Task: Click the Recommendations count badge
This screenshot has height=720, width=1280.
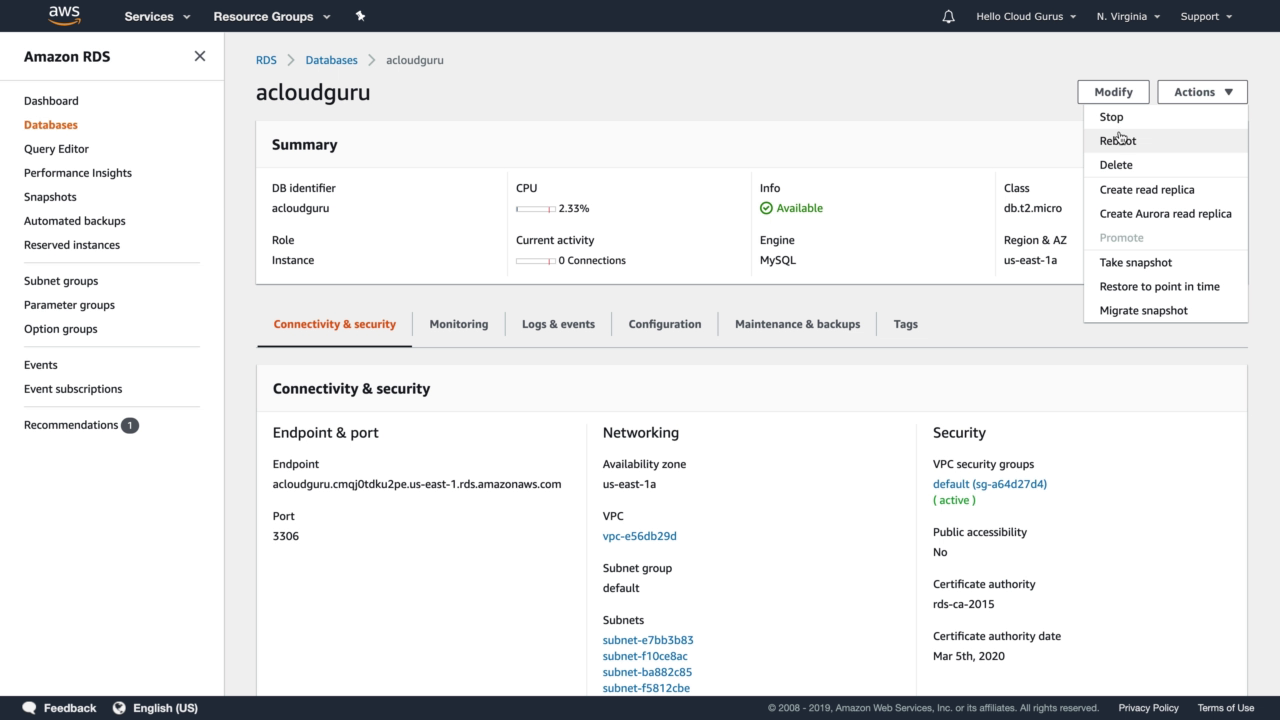Action: 130,425
